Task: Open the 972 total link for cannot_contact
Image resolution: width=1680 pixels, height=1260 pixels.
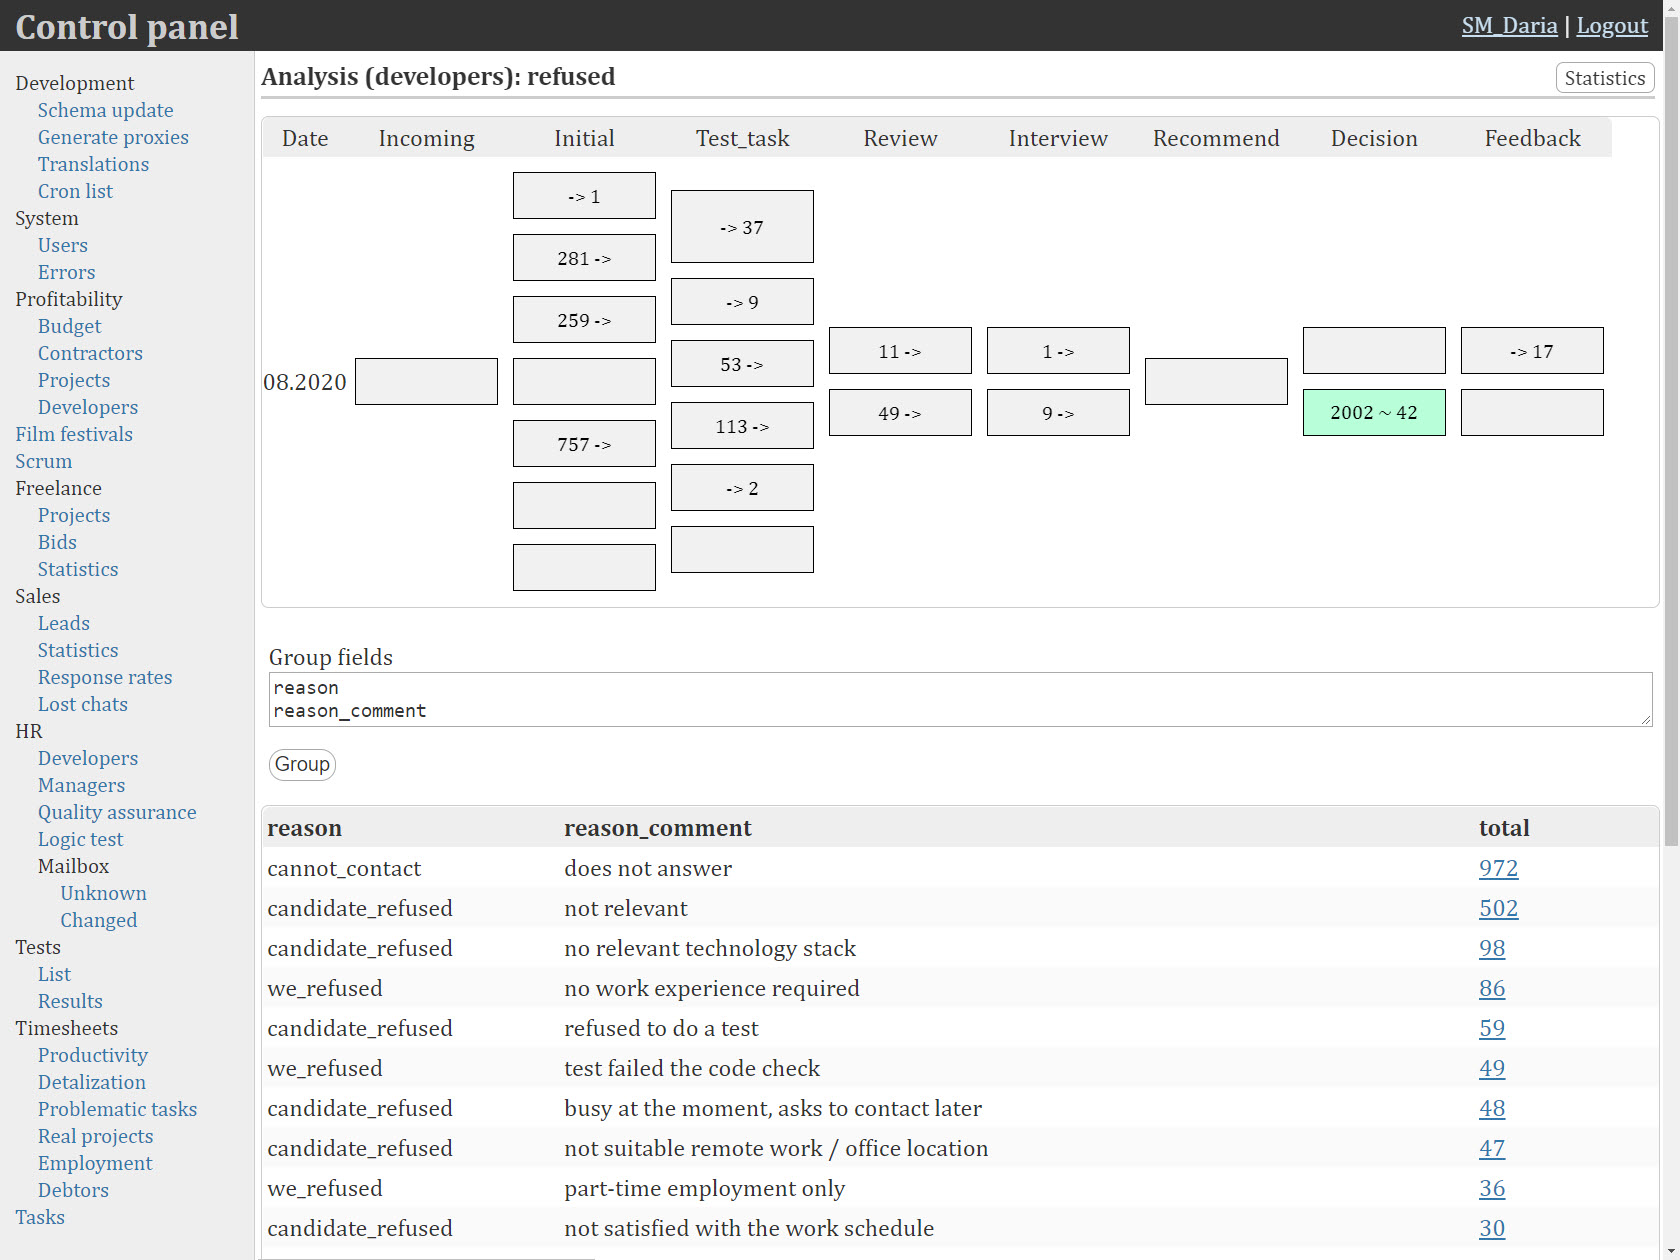Action: tap(1497, 868)
